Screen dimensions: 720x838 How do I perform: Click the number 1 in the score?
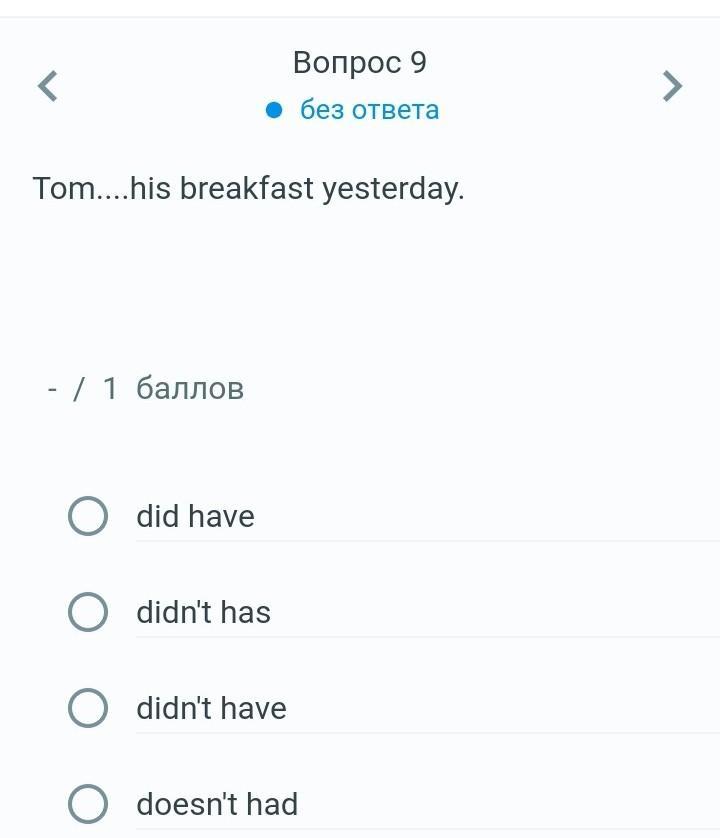click(110, 388)
